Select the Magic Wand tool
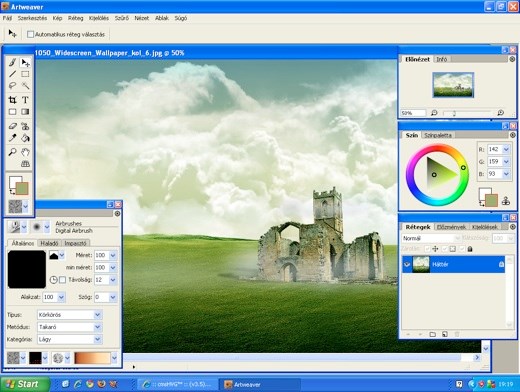520x392 pixels. pos(25,86)
